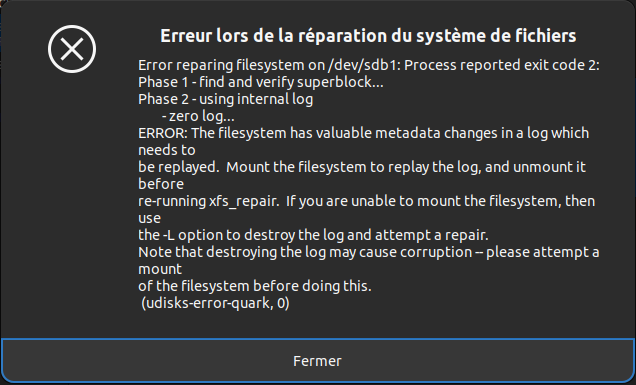
Task: Click the single word 'use'
Action: tap(149, 218)
